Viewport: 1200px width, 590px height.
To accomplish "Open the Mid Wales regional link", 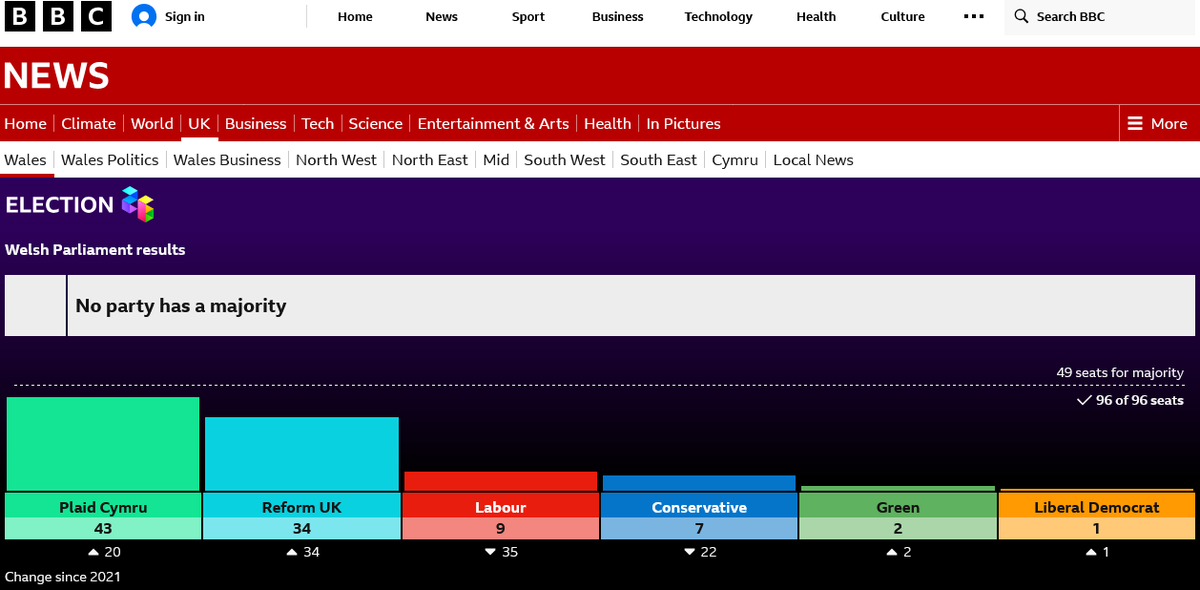I will click(496, 160).
